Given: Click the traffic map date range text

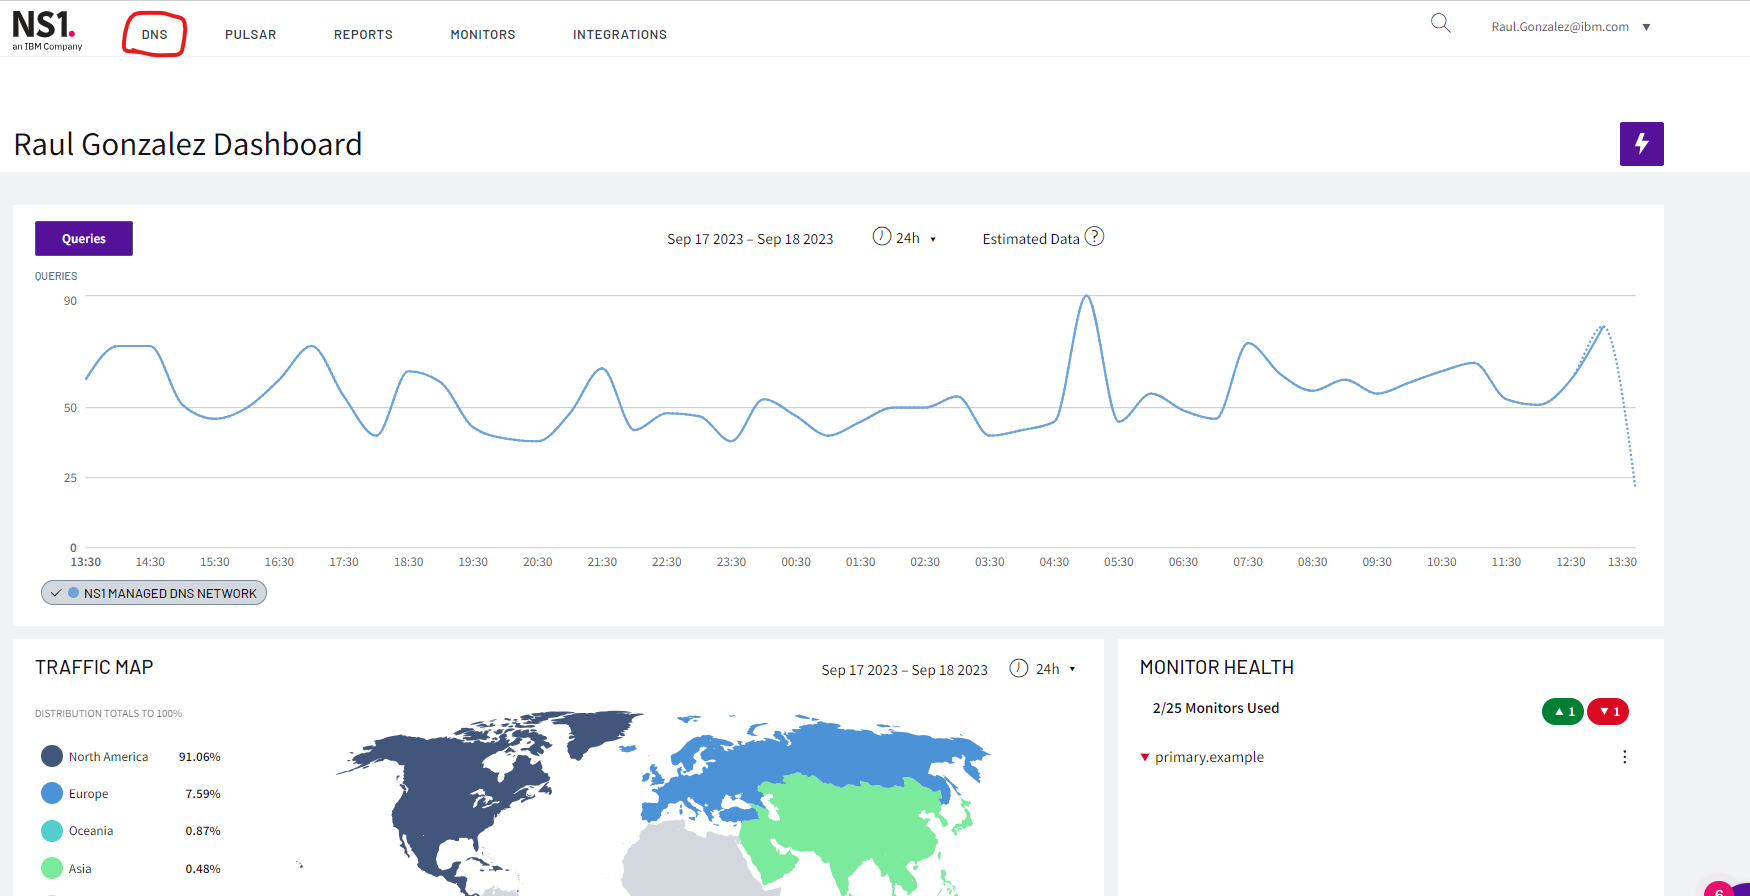Looking at the screenshot, I should point(904,670).
